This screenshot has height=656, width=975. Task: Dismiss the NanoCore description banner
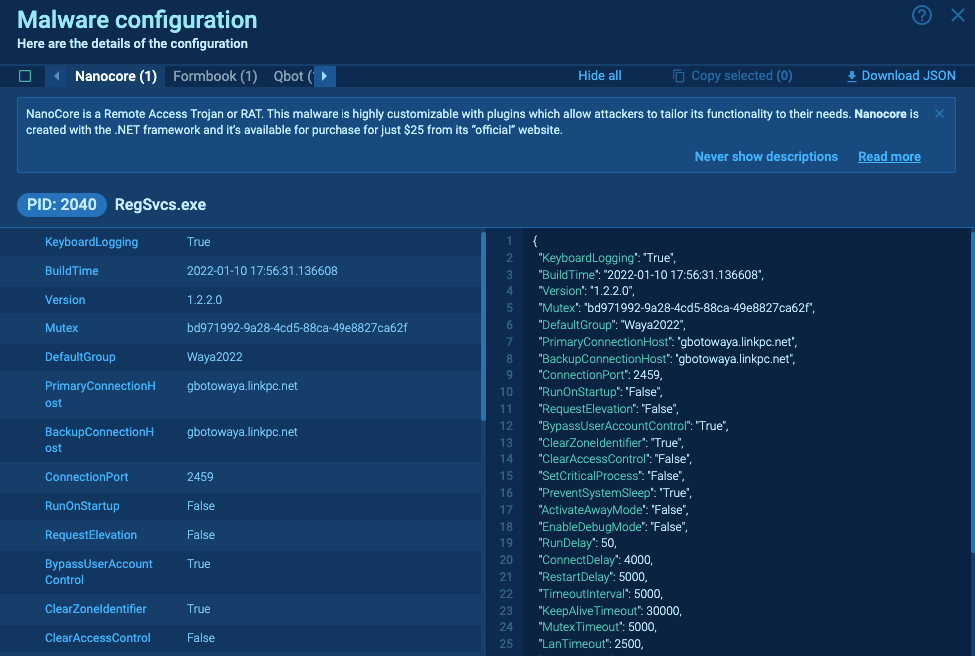pos(939,114)
